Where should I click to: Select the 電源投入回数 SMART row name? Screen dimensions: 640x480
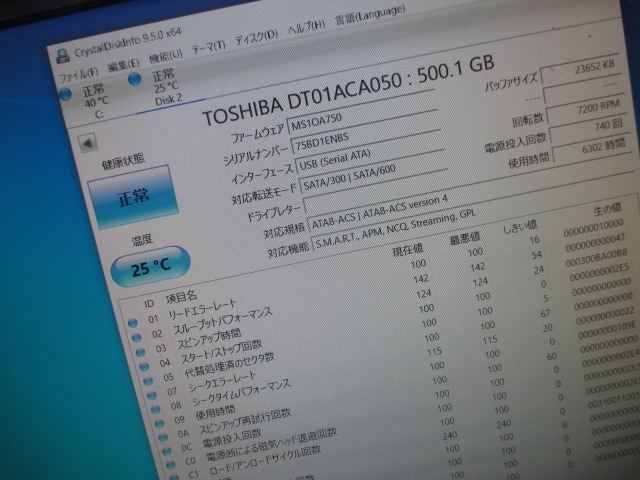point(232,439)
